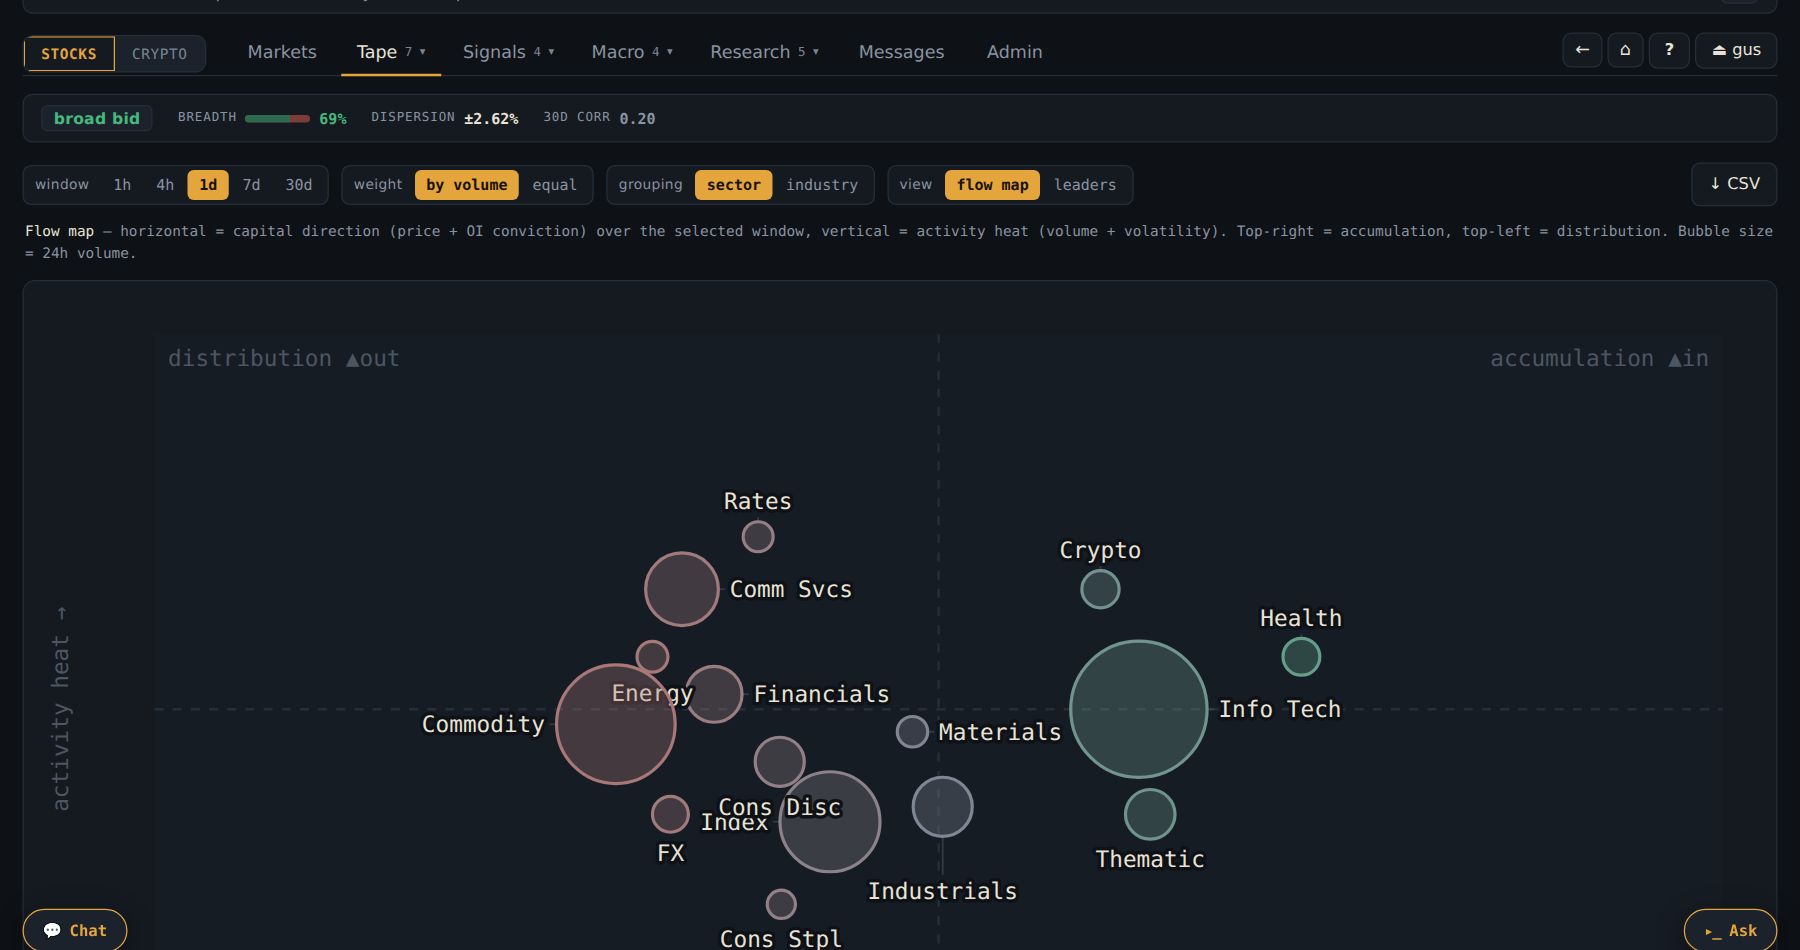Select the Rates bubble
Viewport: 1800px width, 950px height.
(x=758, y=537)
